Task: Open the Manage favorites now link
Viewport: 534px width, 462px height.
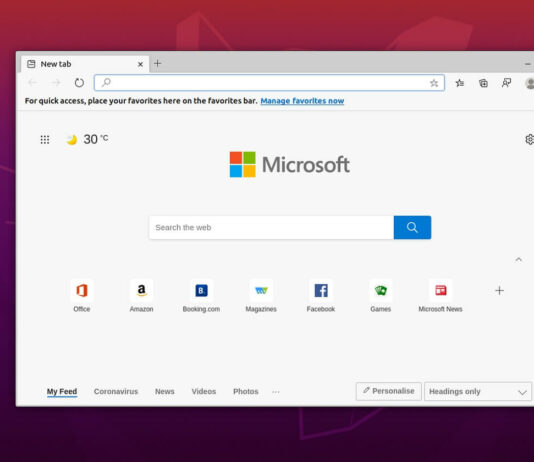Action: click(x=302, y=101)
